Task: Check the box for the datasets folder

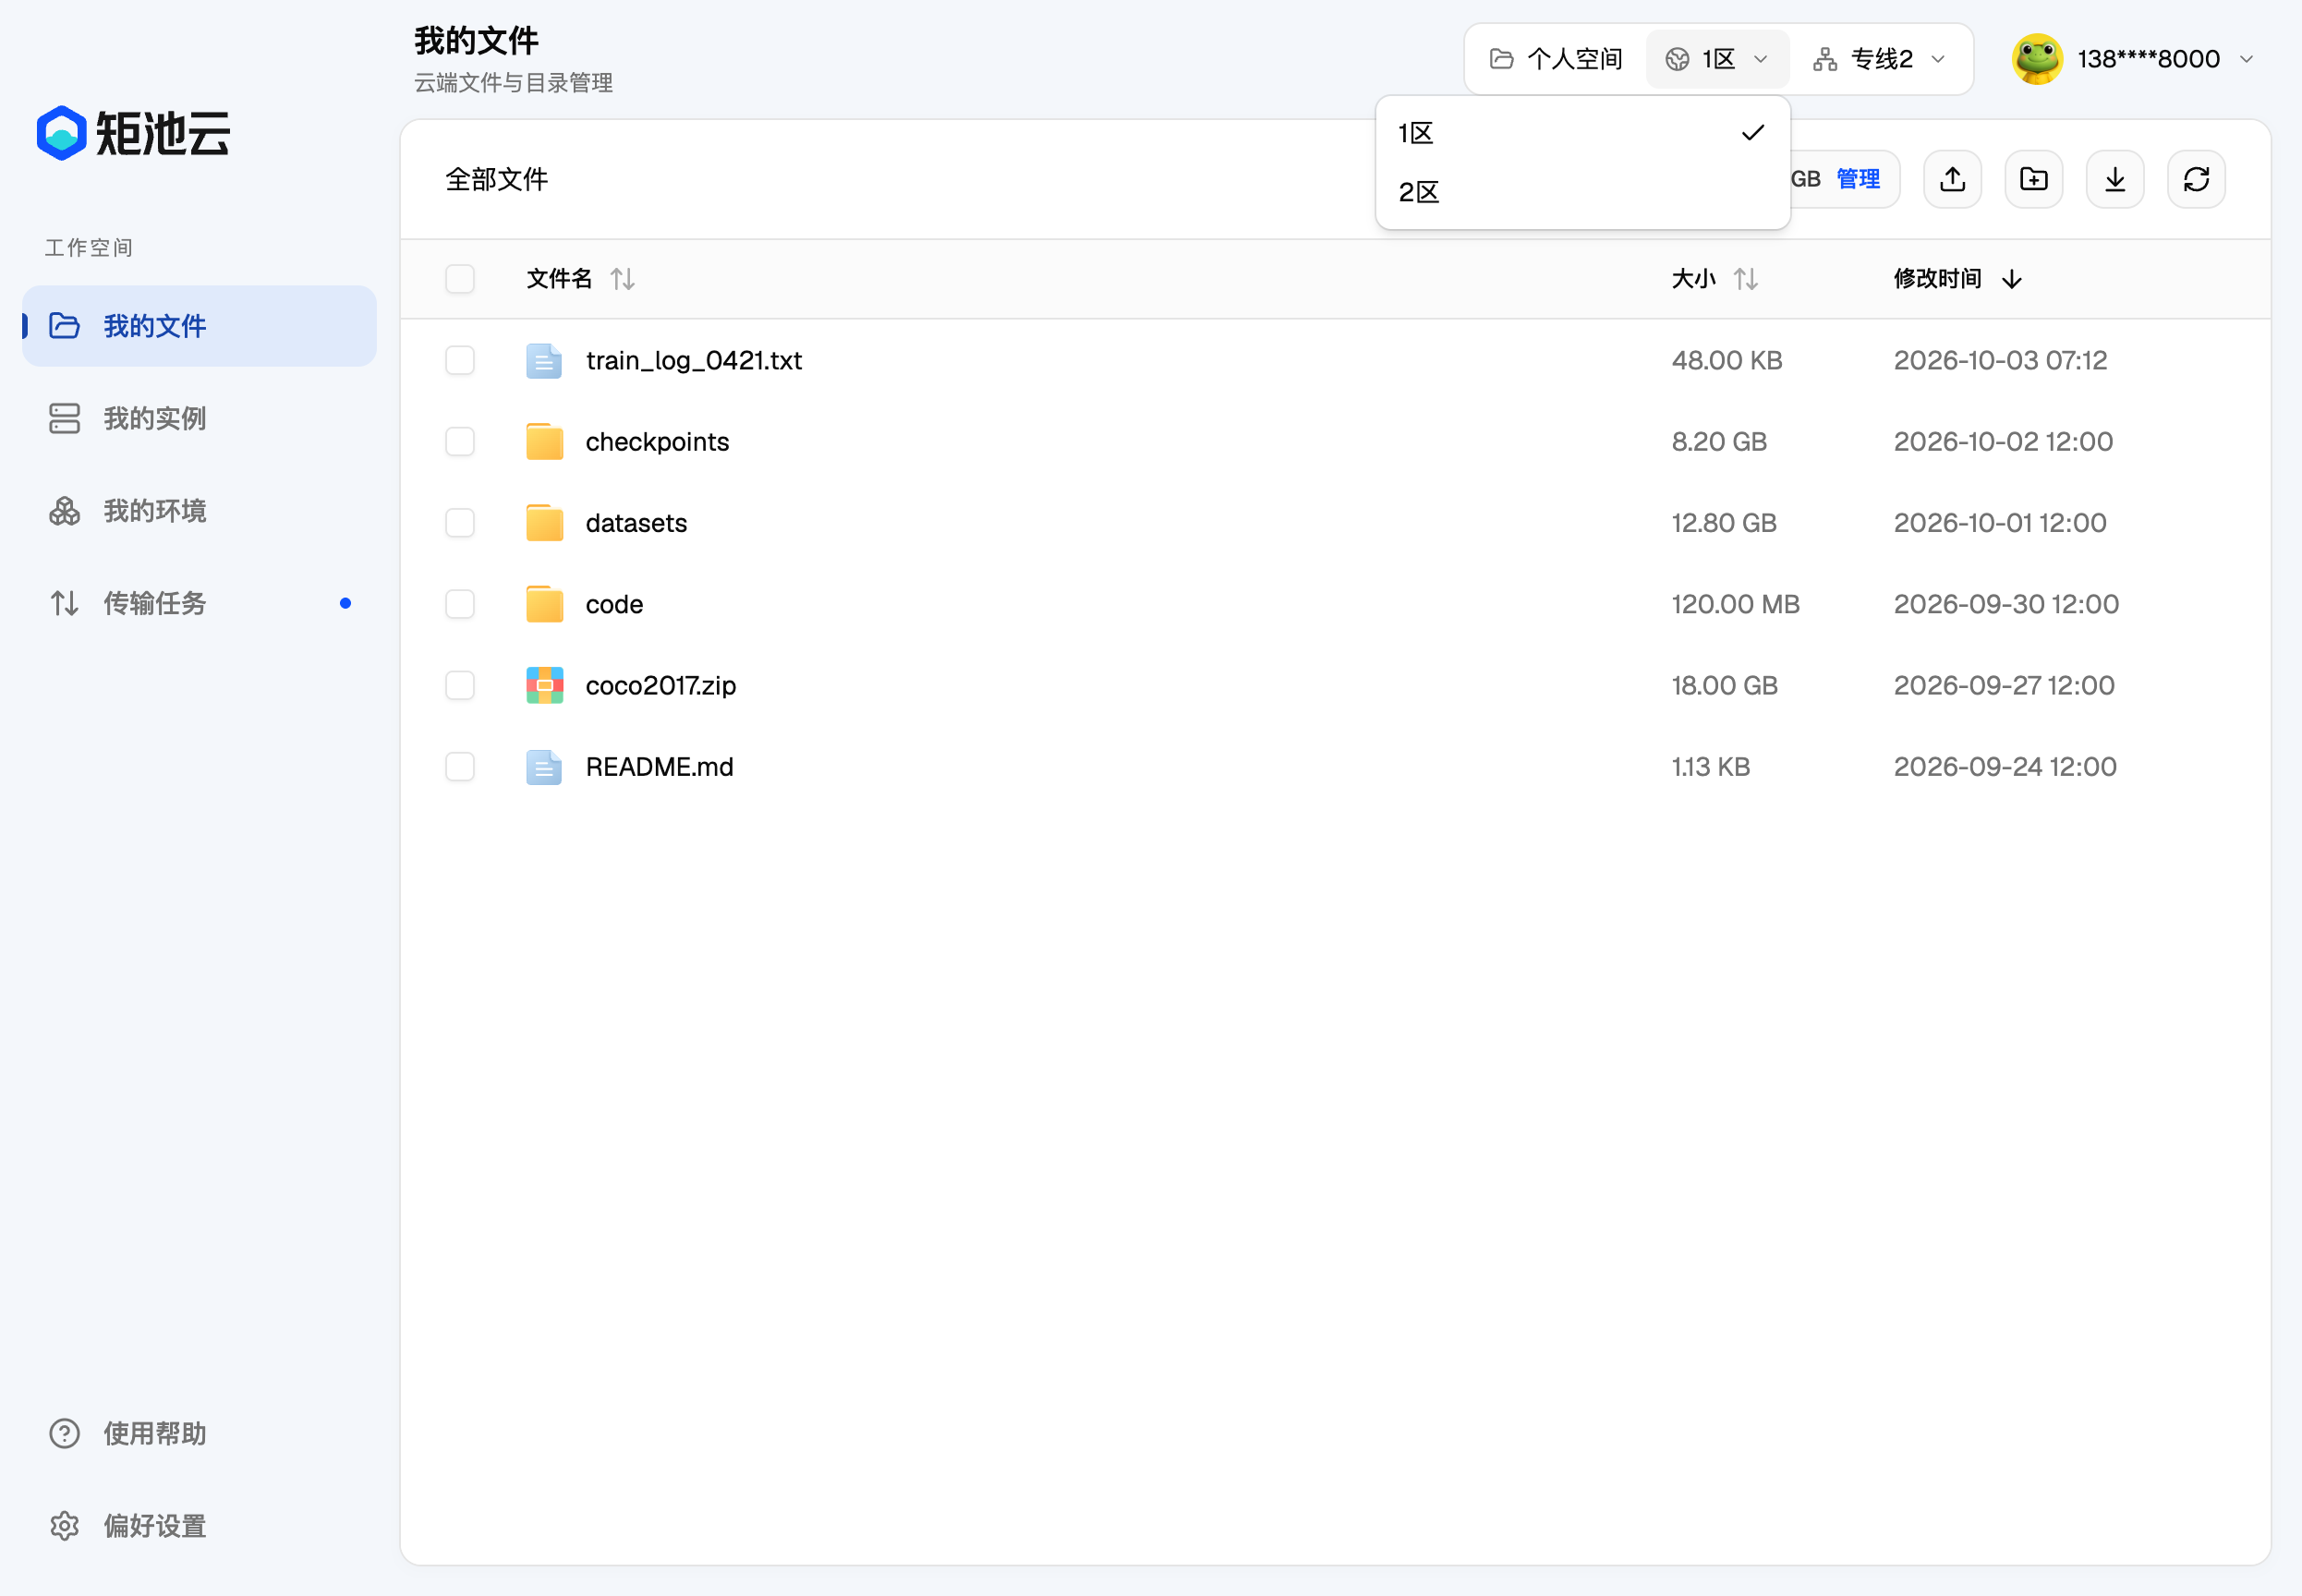Action: (x=460, y=523)
